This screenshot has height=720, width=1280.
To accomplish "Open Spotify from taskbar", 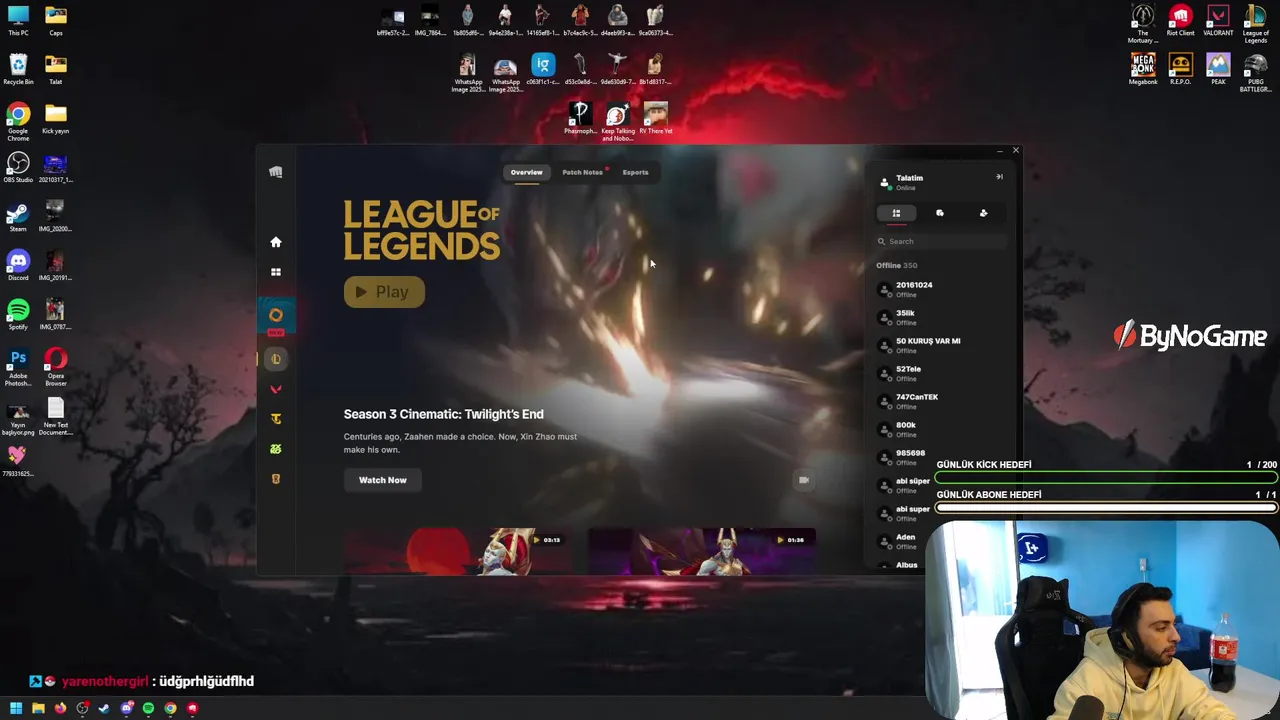I will pyautogui.click(x=148, y=708).
